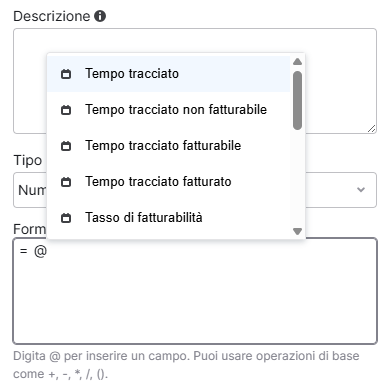383x389 pixels.
Task: Click the icon left of Tempo tracciato fatturabile
Action: click(66, 146)
